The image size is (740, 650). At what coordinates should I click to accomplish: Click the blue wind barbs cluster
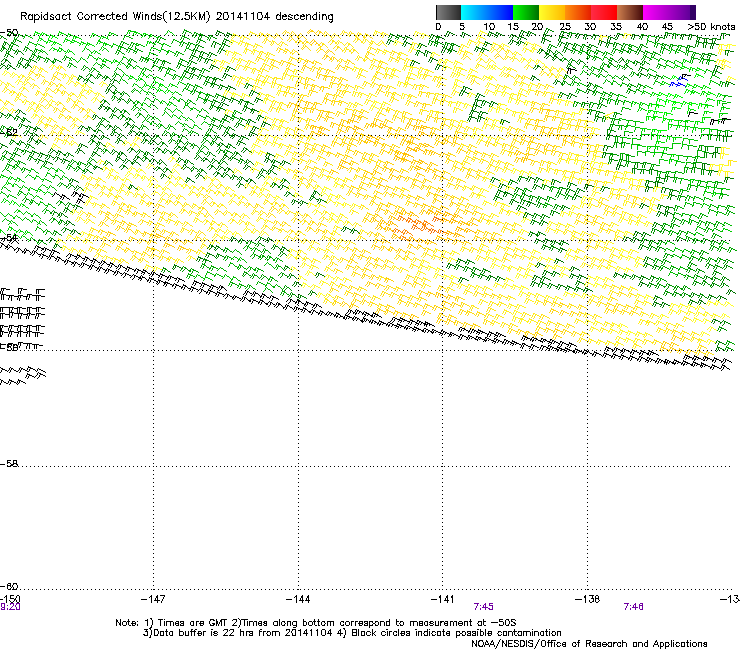[679, 81]
